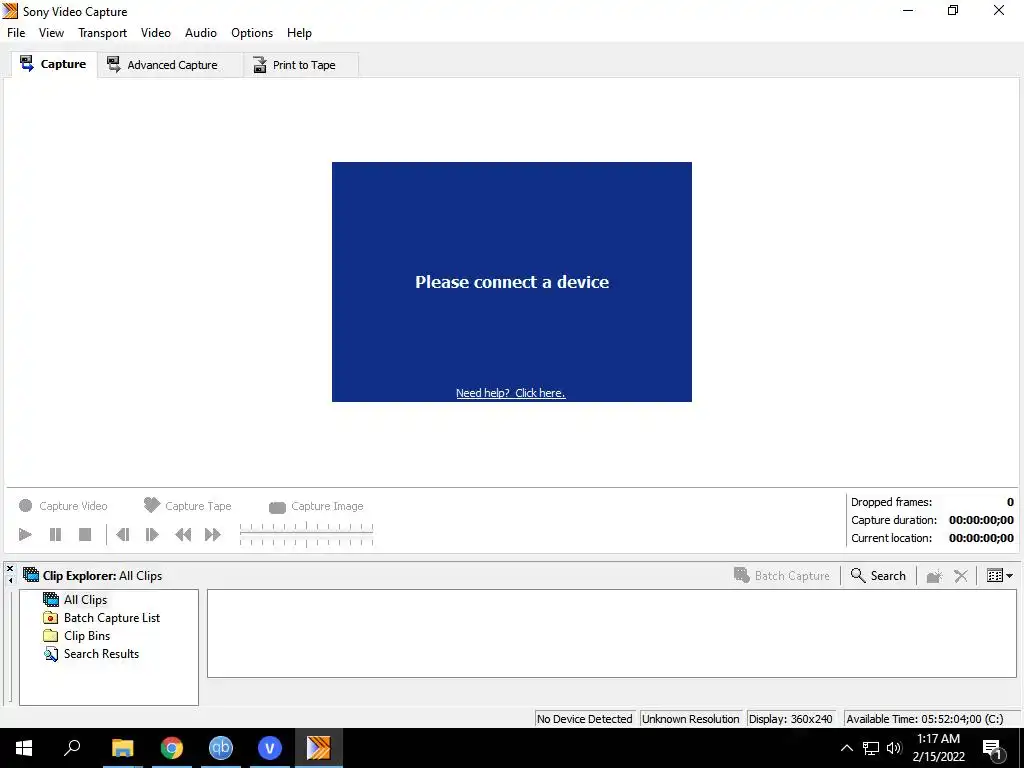Image resolution: width=1024 pixels, height=768 pixels.
Task: Click the taskbar clock showing 1:17 AM
Action: tap(938, 748)
